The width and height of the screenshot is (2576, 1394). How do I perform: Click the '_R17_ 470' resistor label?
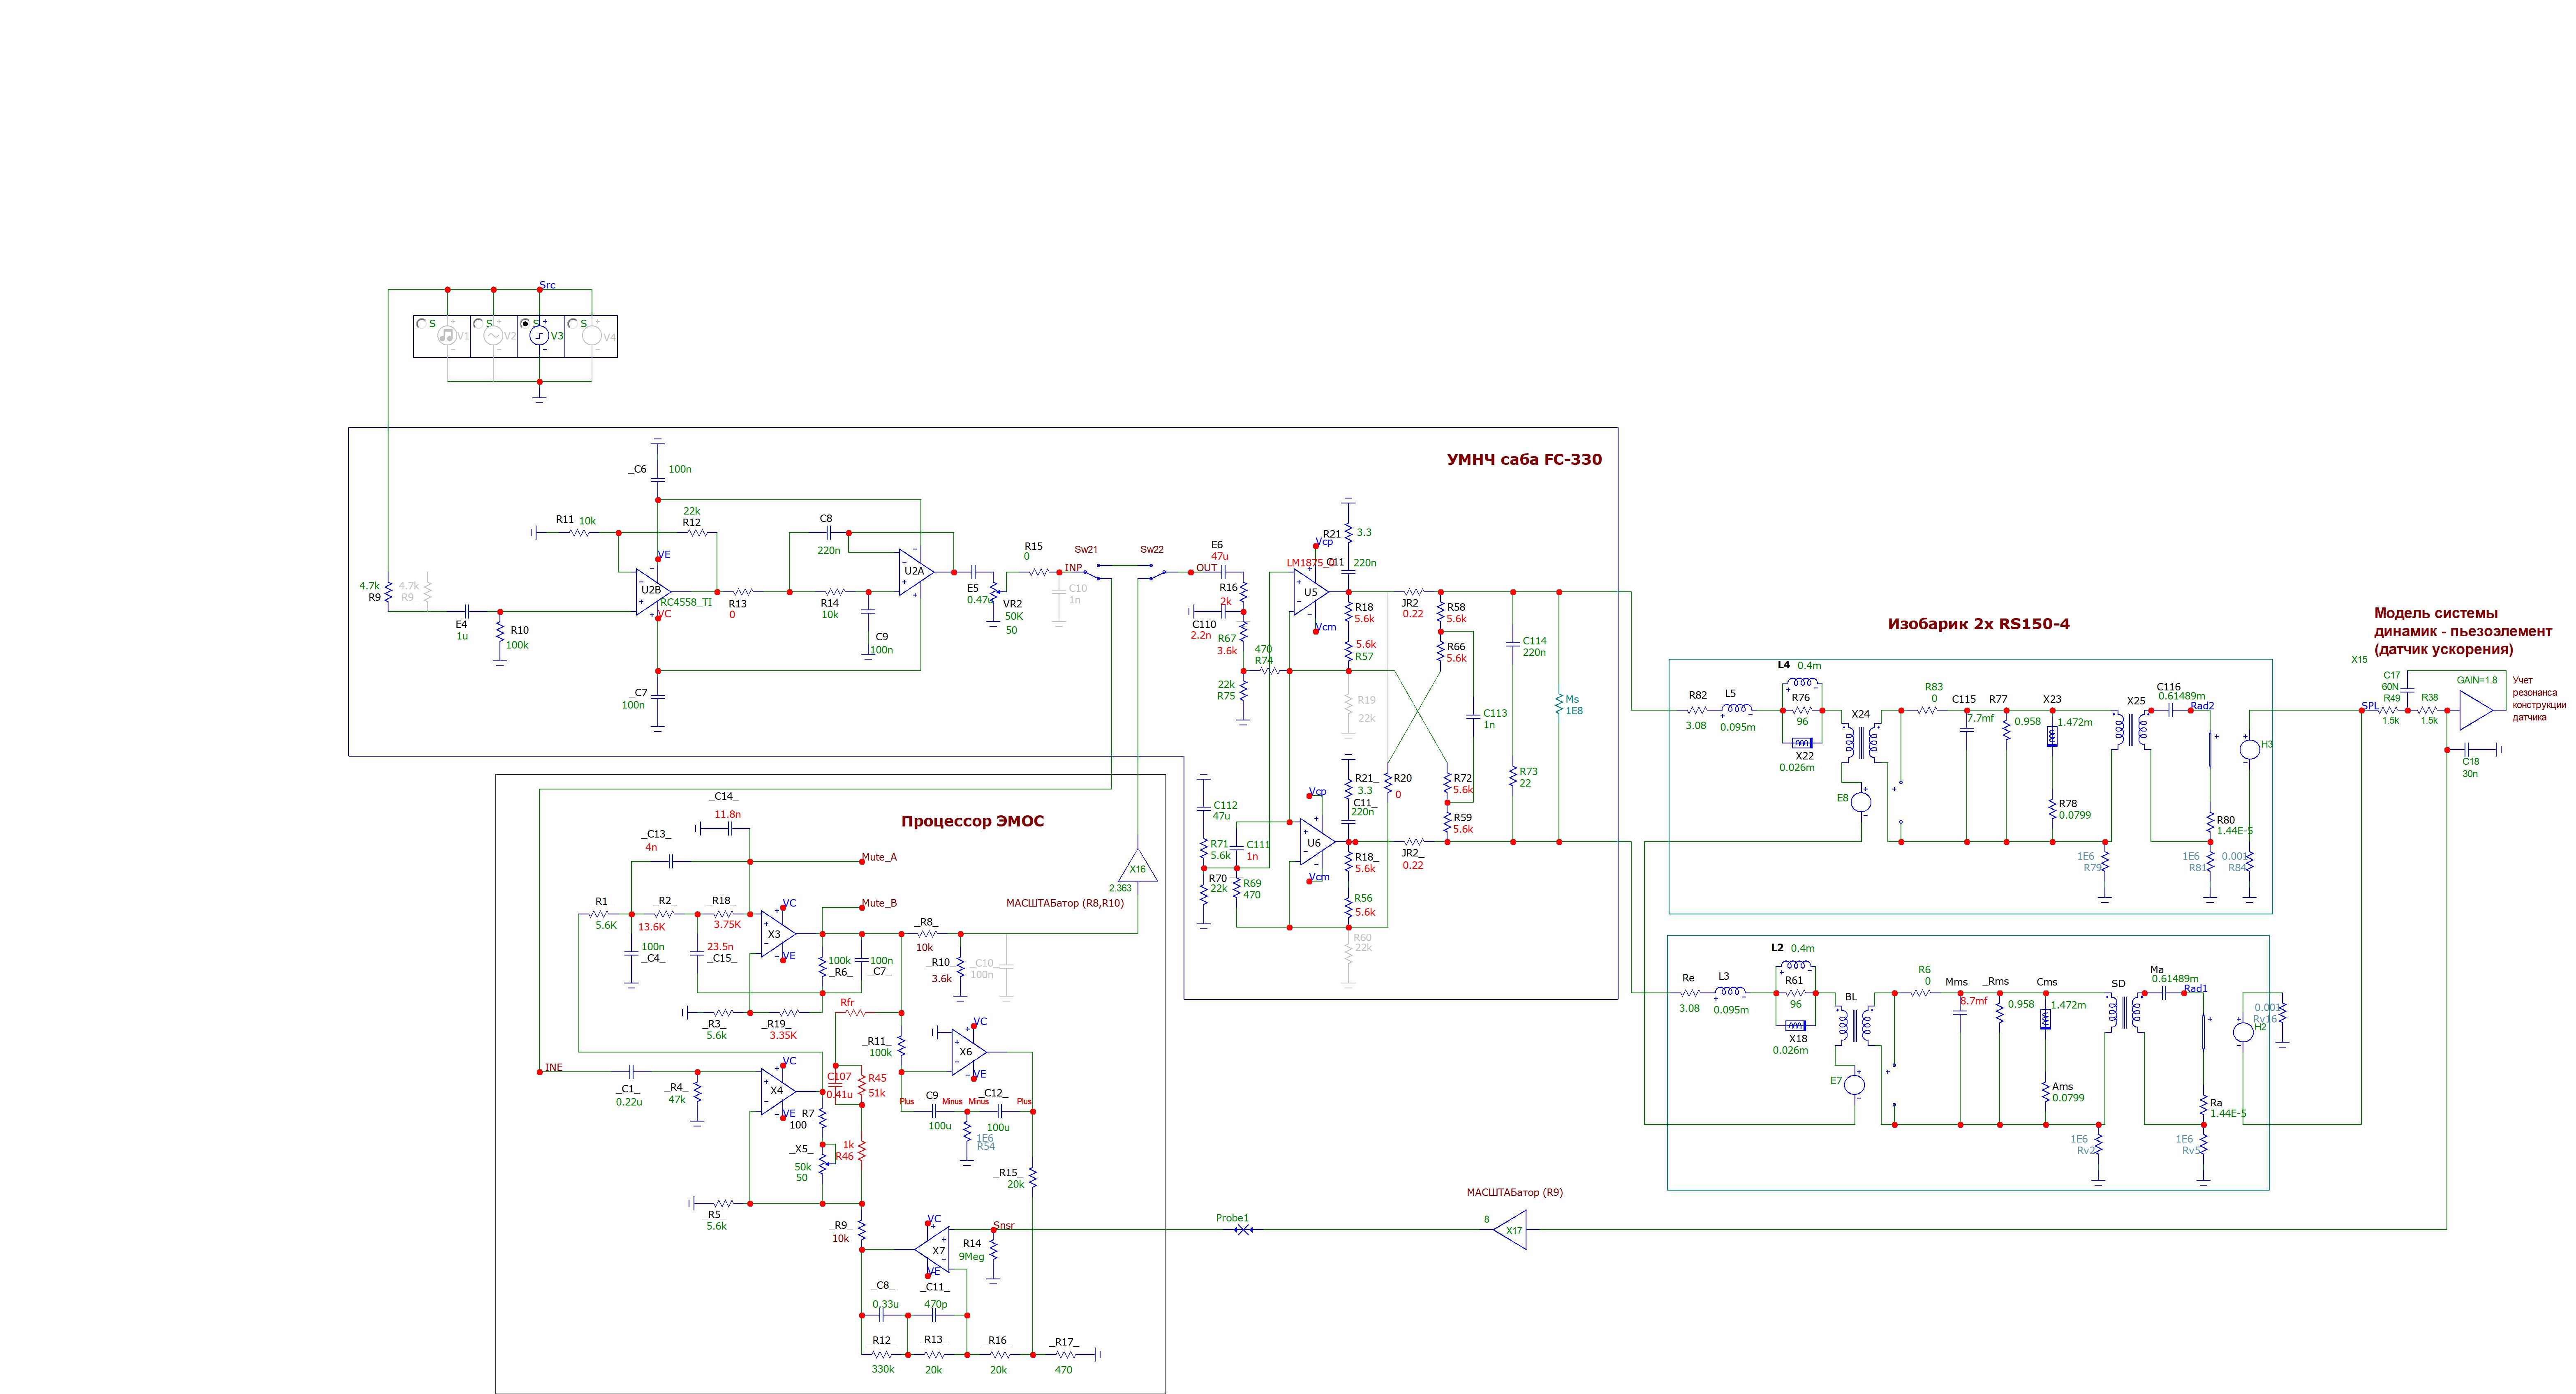[x=1064, y=1356]
